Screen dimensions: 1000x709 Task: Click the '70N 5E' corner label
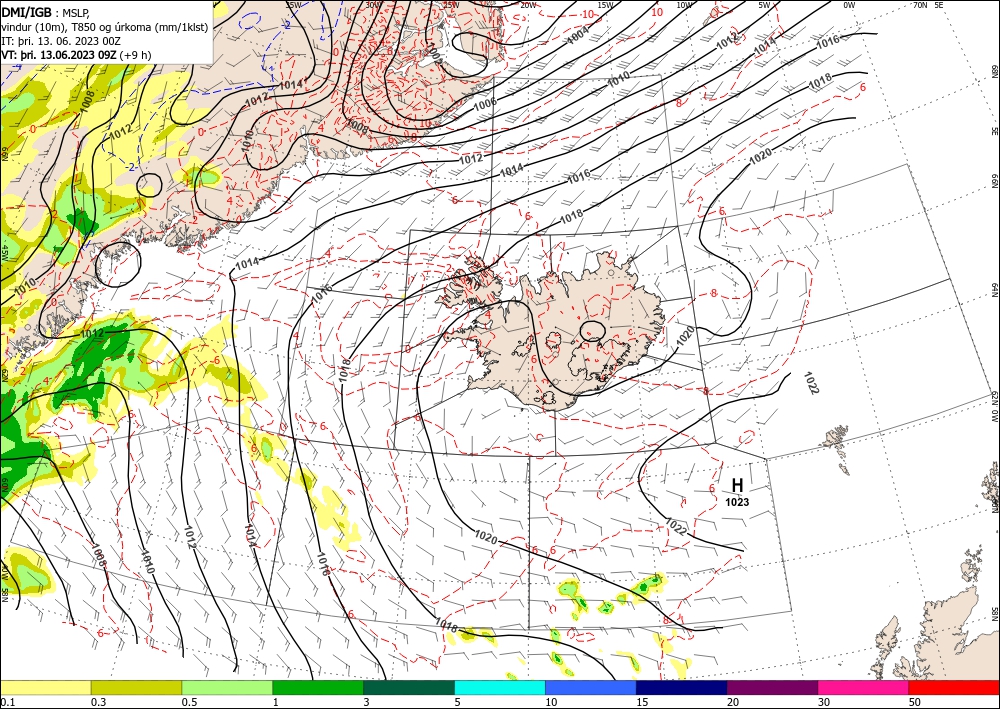click(928, 5)
